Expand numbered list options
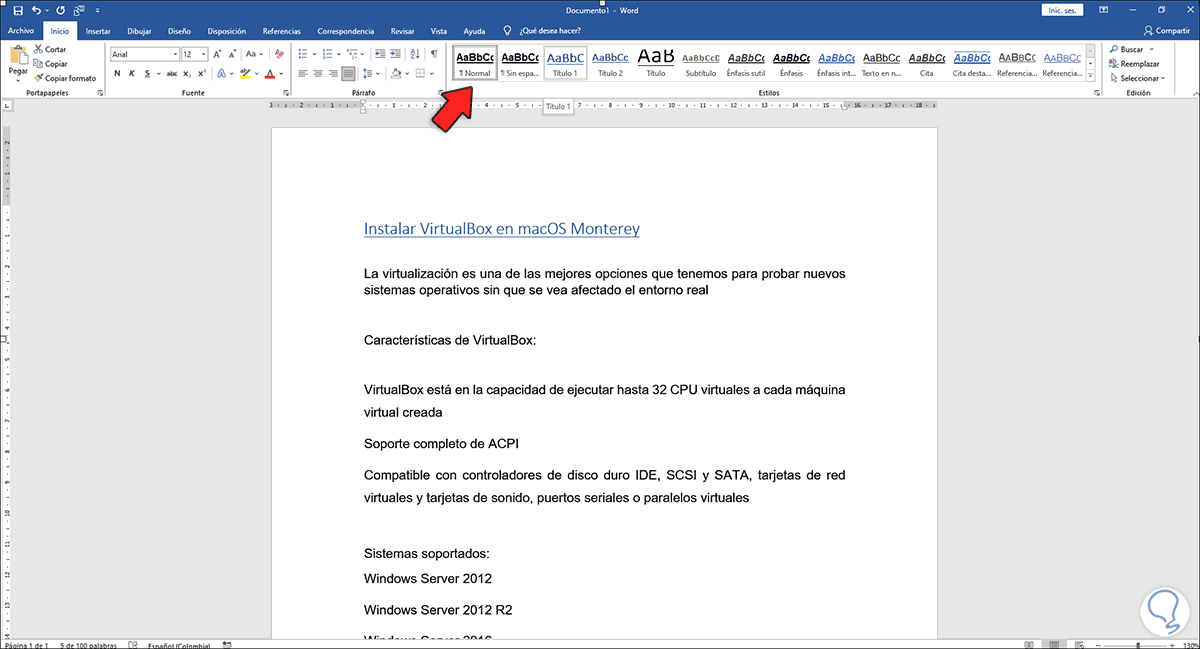1200x649 pixels. [341, 54]
